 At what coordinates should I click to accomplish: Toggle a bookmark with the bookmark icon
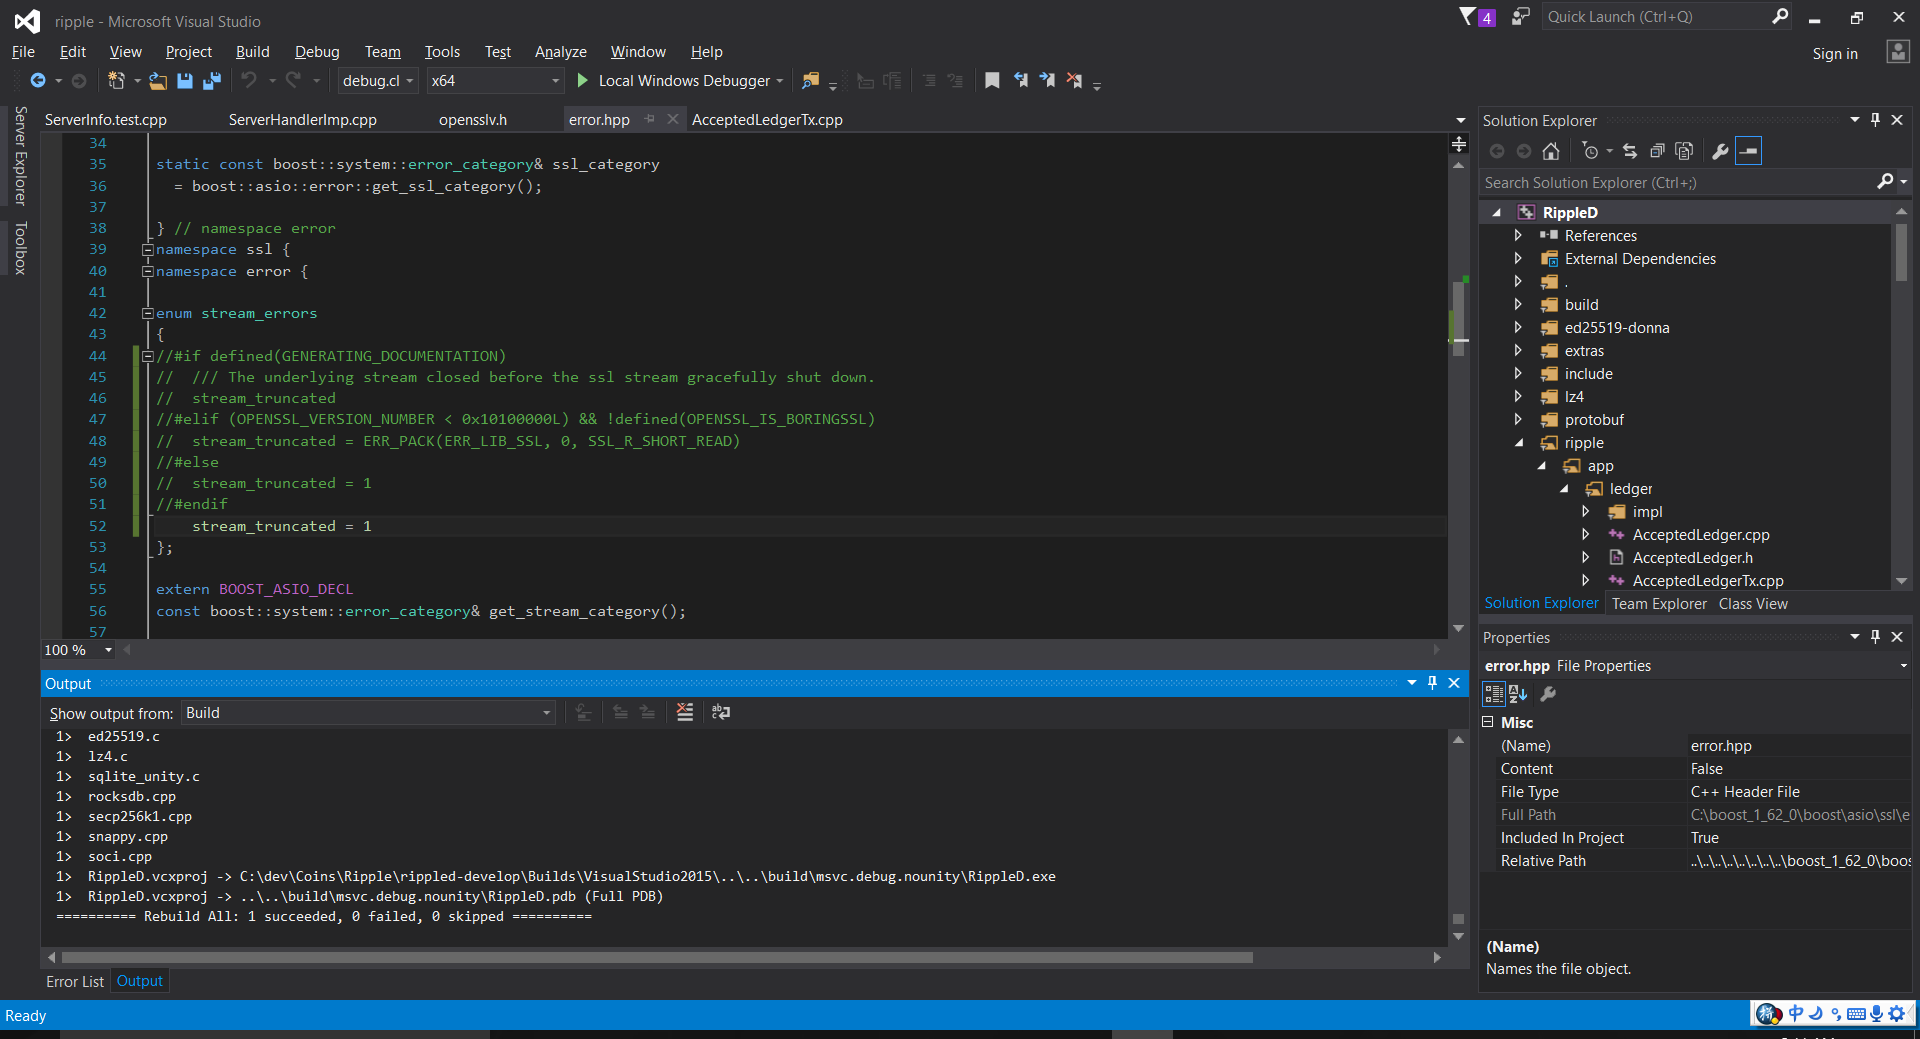point(992,81)
